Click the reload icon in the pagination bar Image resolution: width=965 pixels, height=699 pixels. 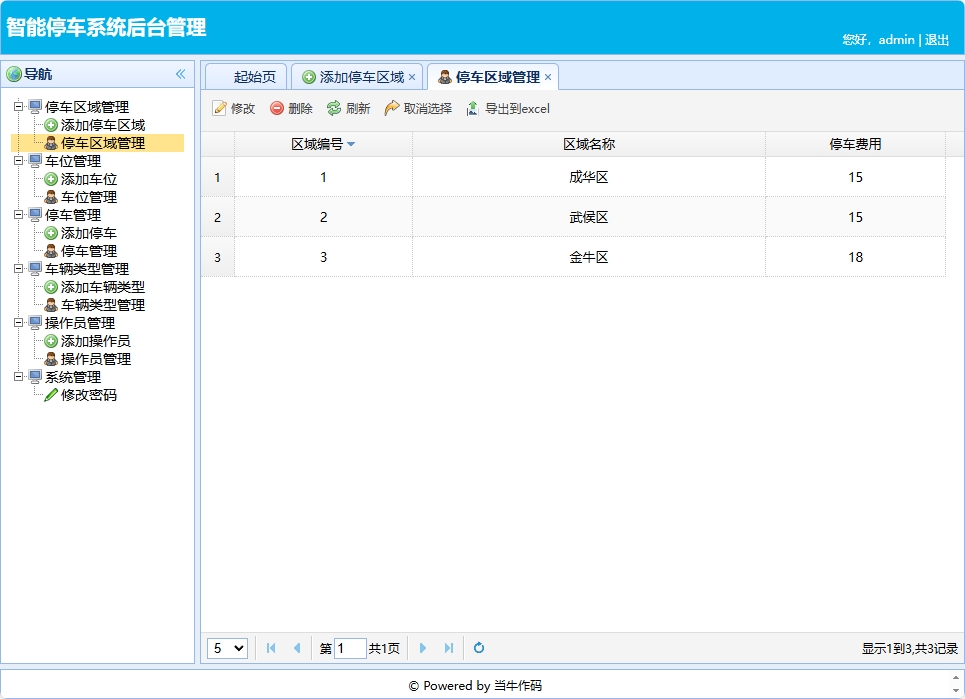[478, 648]
